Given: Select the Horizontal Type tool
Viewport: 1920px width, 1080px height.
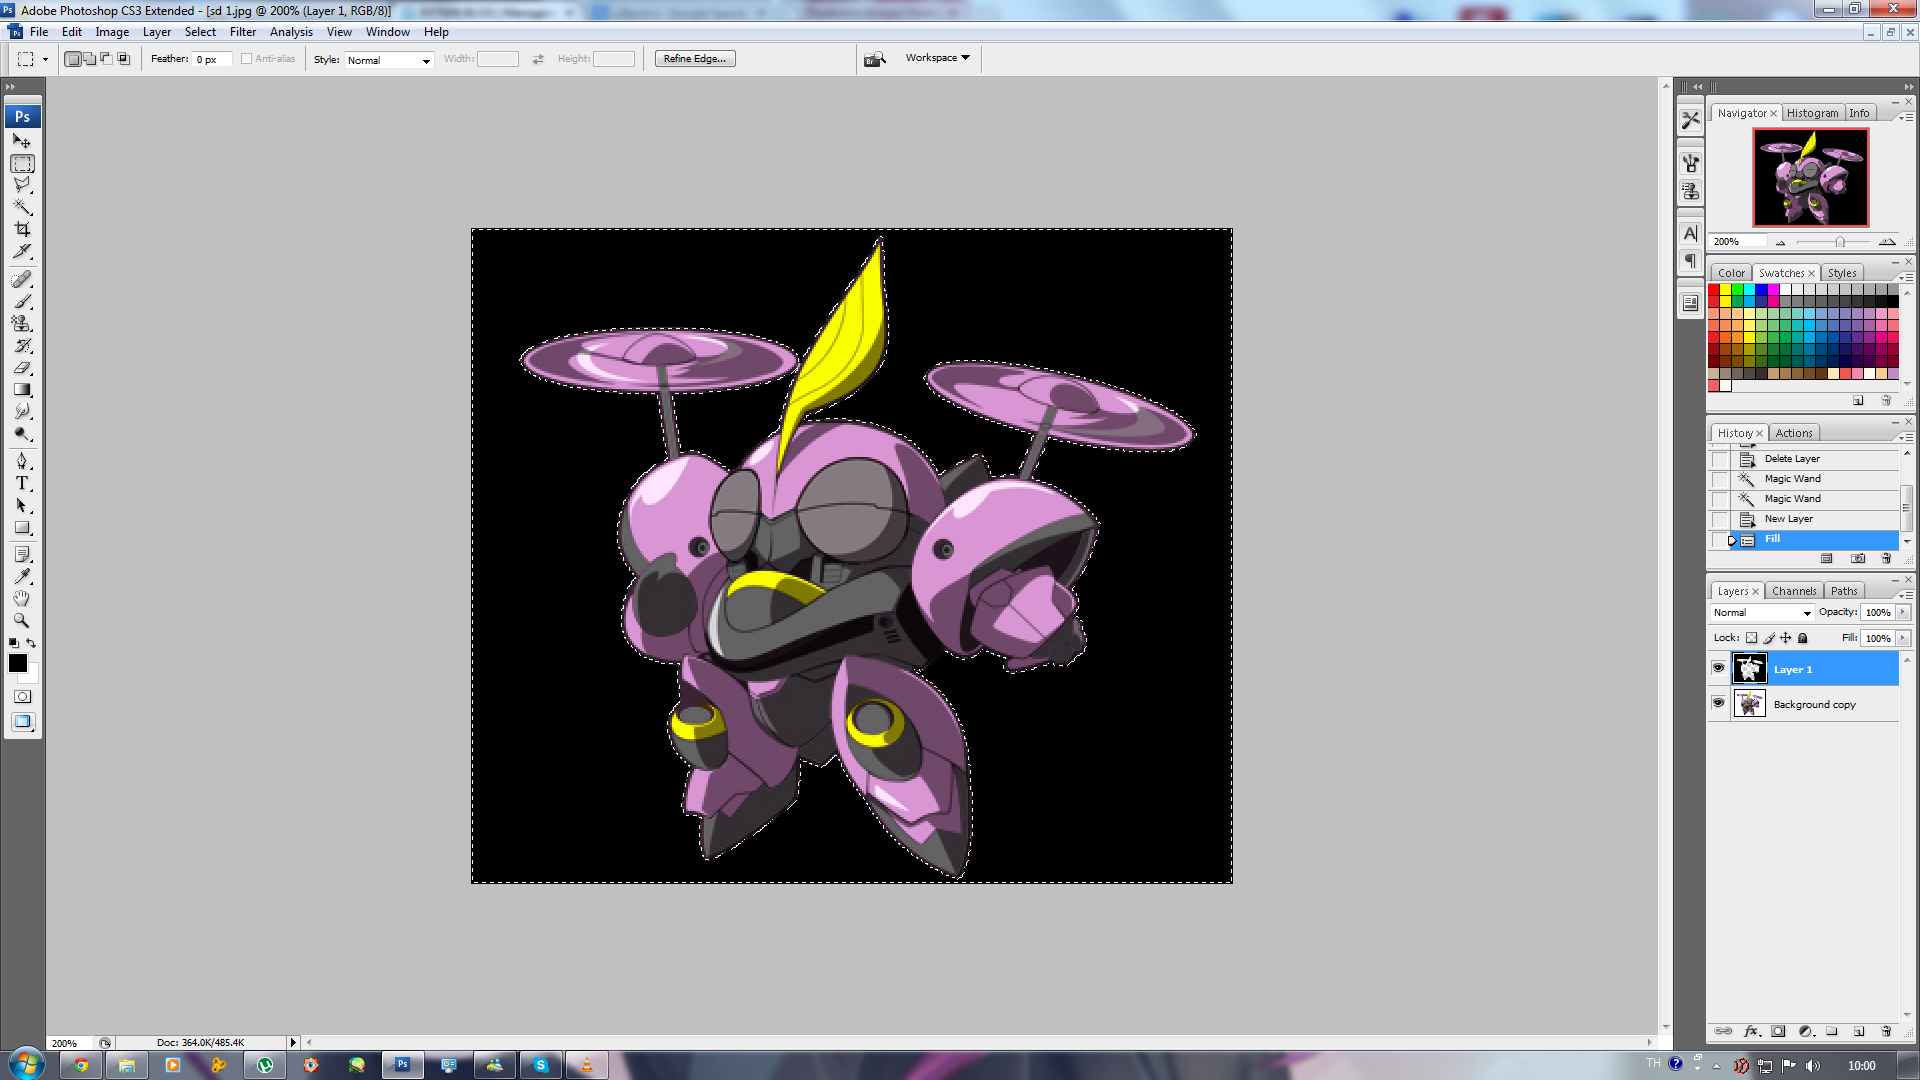Looking at the screenshot, I should tap(22, 483).
